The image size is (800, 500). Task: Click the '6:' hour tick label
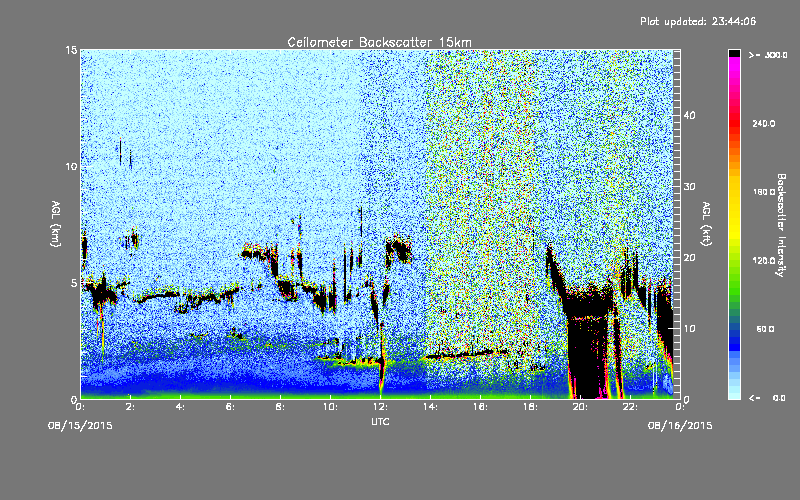[x=230, y=407]
